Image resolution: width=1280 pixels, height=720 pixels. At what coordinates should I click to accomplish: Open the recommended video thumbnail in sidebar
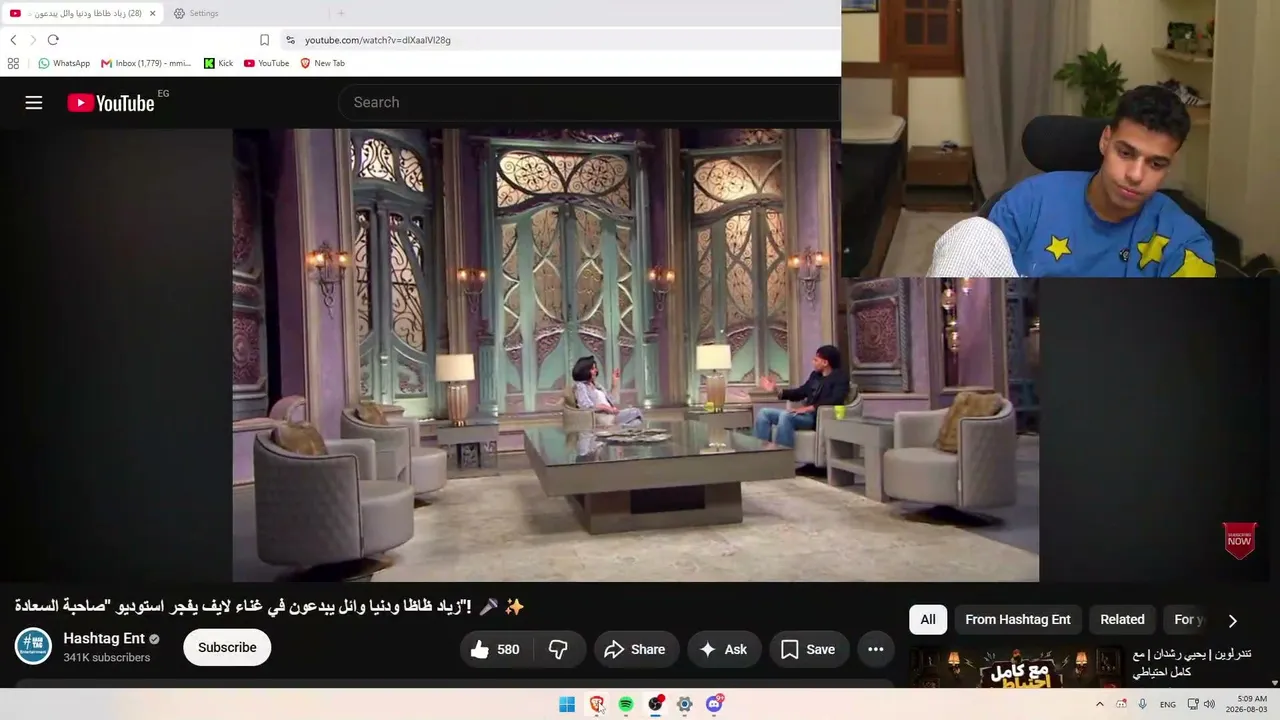[x=1017, y=667]
